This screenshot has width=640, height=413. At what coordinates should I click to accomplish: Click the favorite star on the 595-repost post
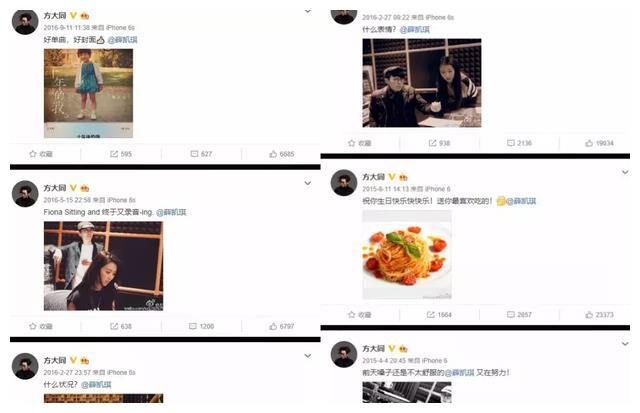pyautogui.click(x=41, y=154)
